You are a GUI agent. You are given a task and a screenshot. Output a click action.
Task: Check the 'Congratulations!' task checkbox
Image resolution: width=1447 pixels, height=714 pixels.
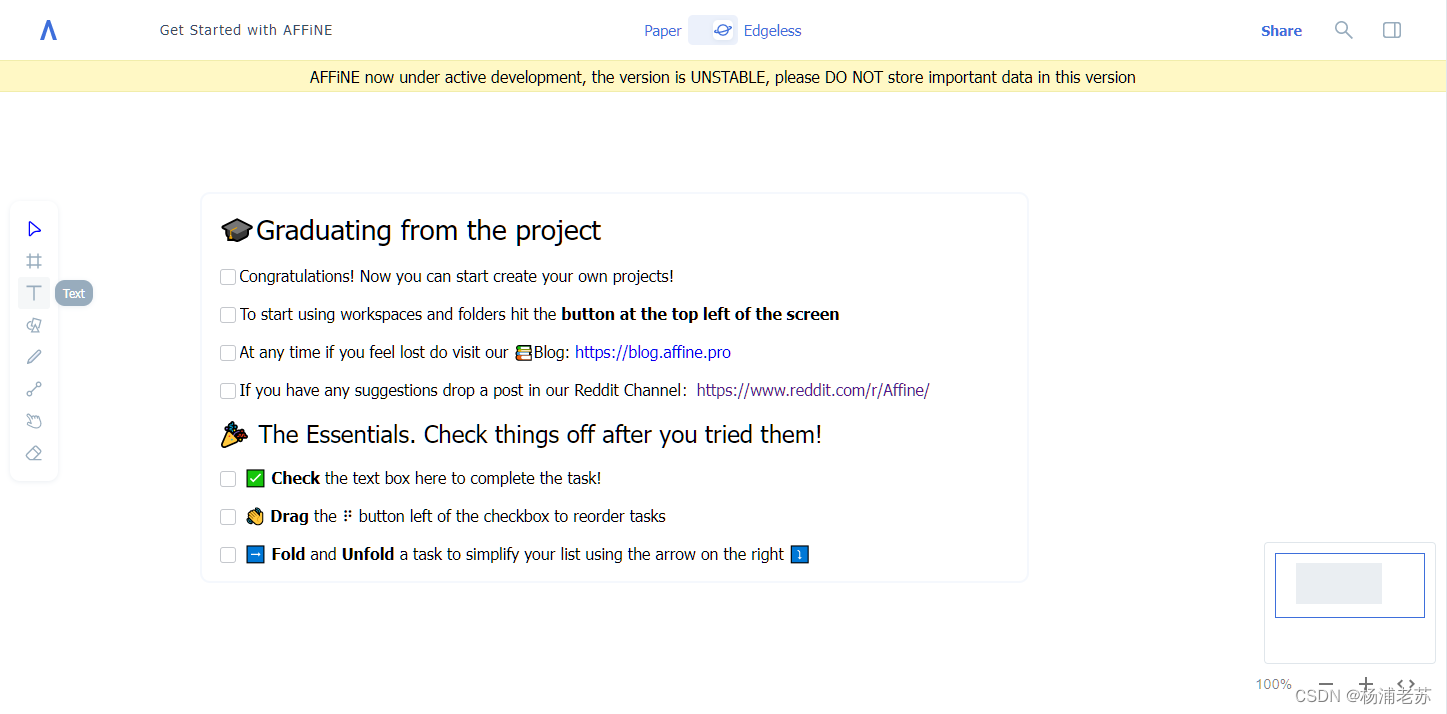[x=228, y=277]
